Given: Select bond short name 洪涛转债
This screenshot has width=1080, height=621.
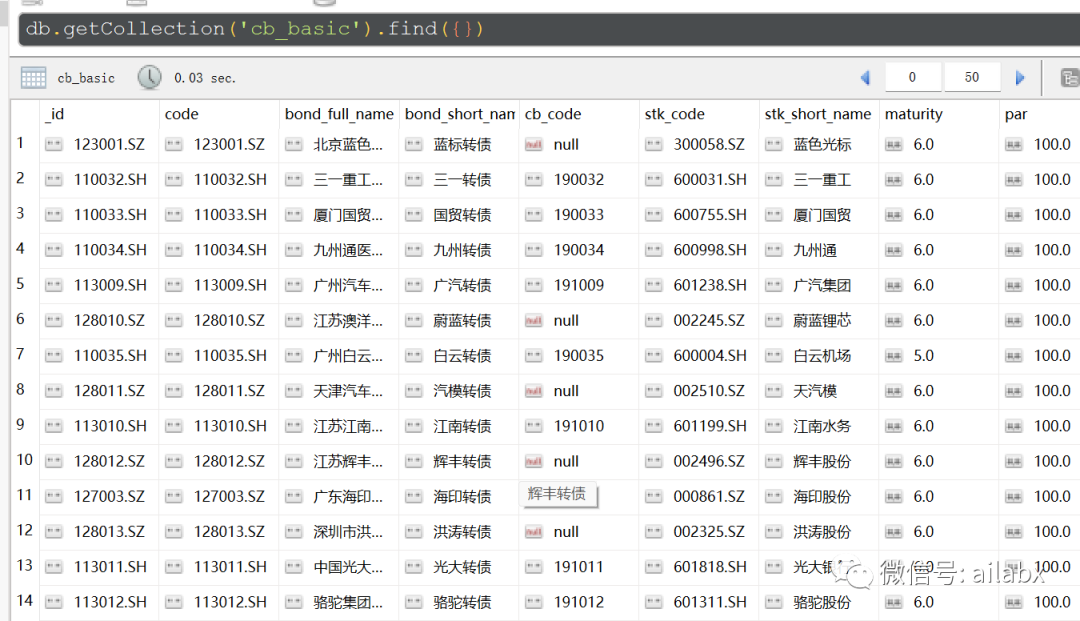Looking at the screenshot, I should [x=462, y=532].
